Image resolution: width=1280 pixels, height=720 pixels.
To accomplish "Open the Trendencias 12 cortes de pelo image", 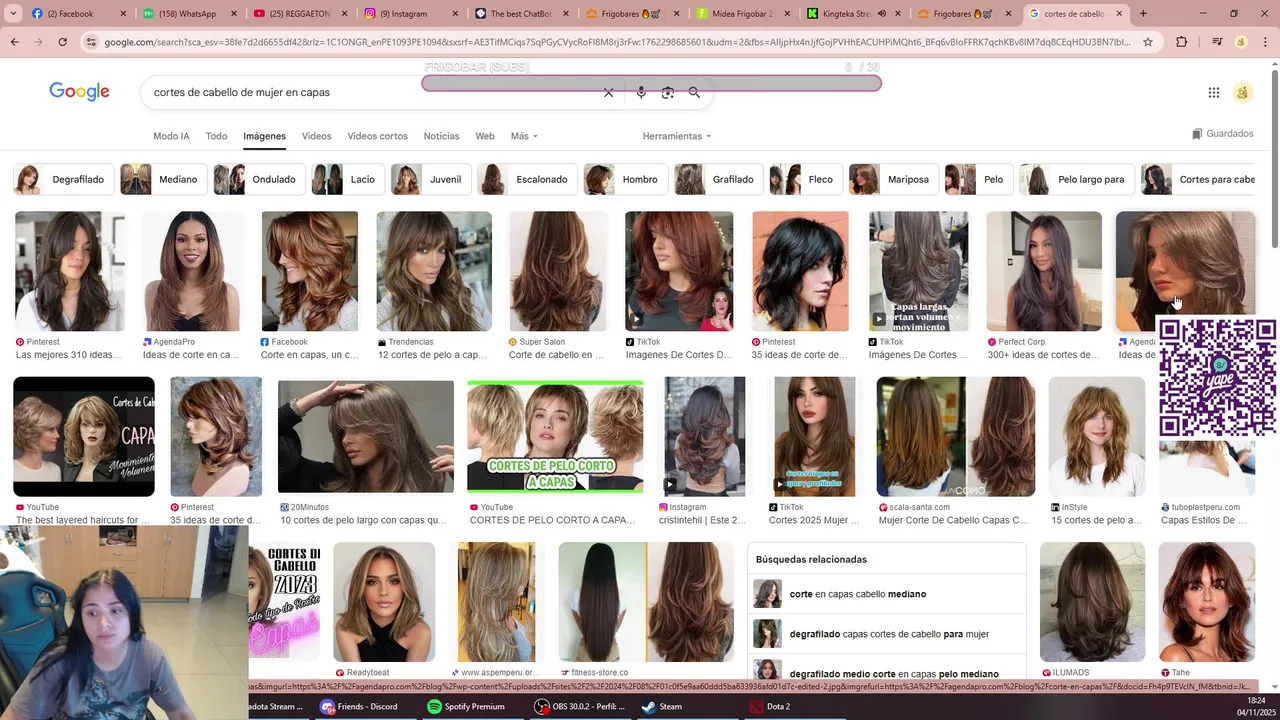I will point(434,271).
